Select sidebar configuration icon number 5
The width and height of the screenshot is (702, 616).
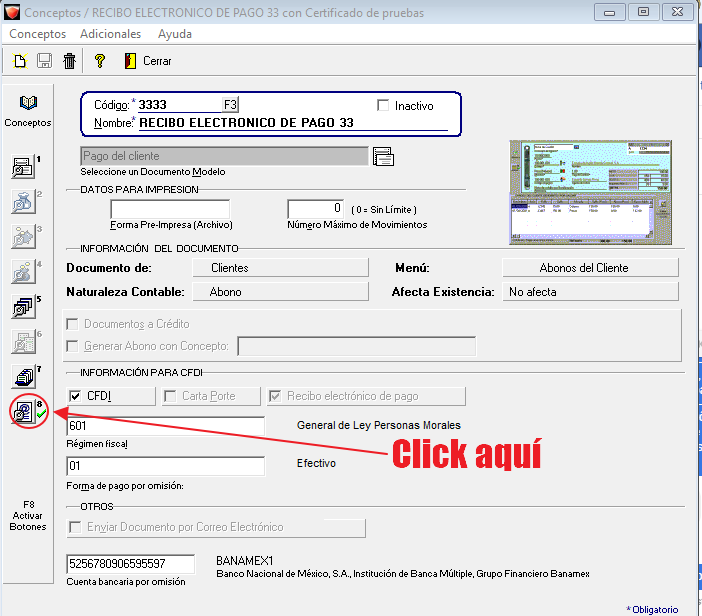point(23,308)
